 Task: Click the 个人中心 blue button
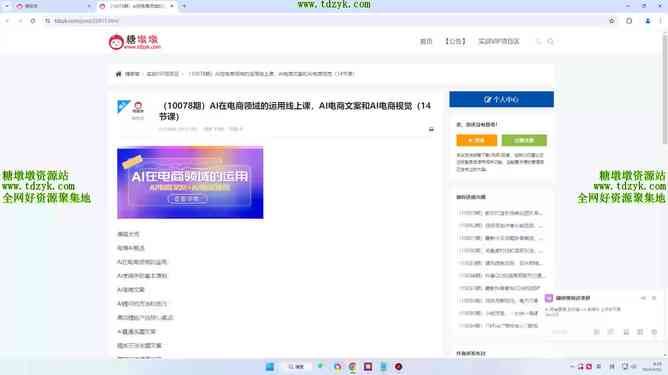point(501,99)
